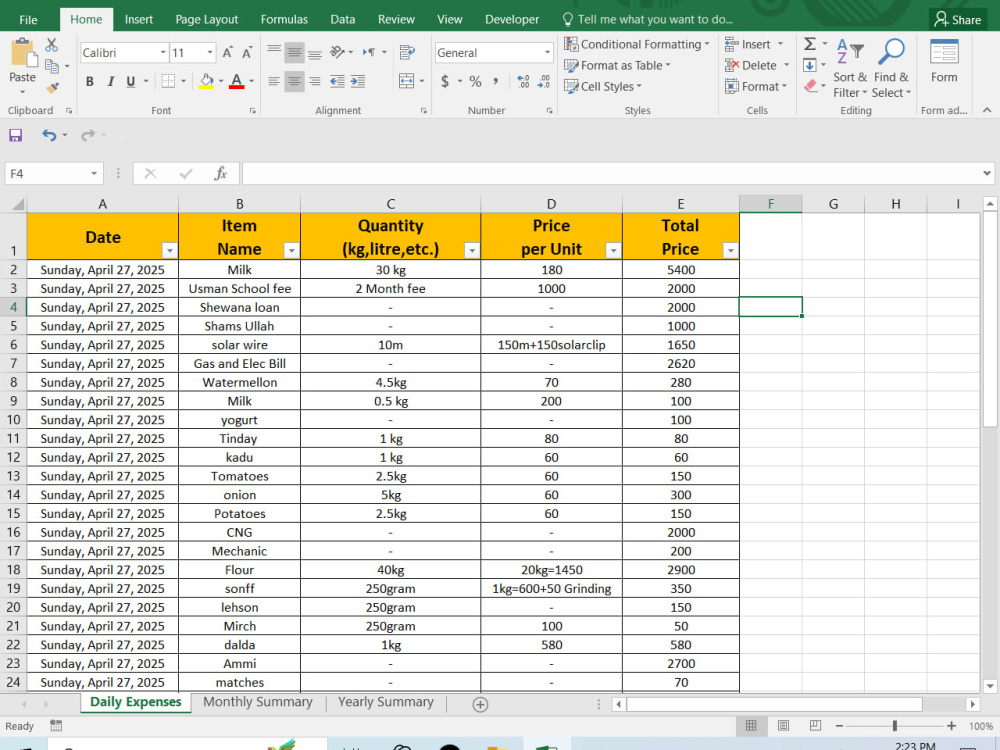Screen dimensions: 1000x750
Task: Click the Merge & Center icon
Action: coord(406,81)
